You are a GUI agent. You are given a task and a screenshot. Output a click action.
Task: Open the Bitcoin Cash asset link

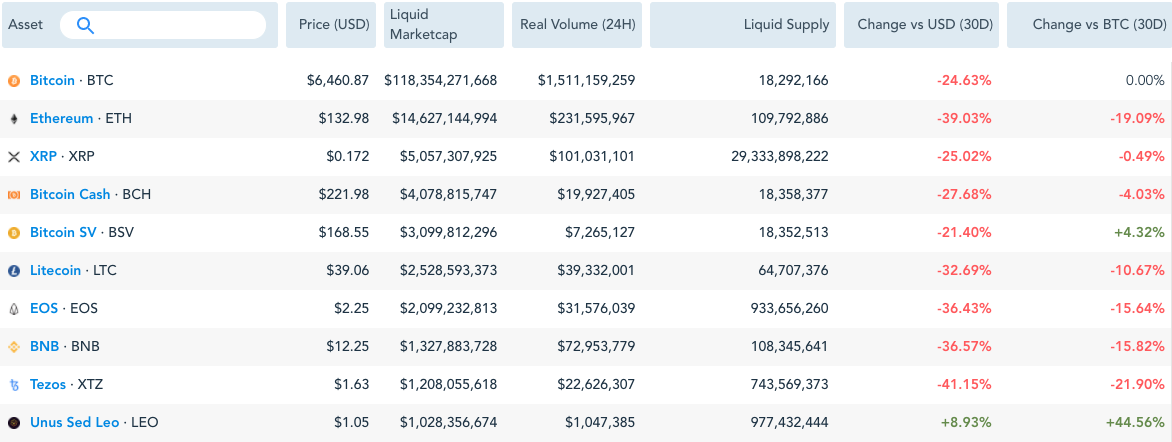(x=70, y=194)
